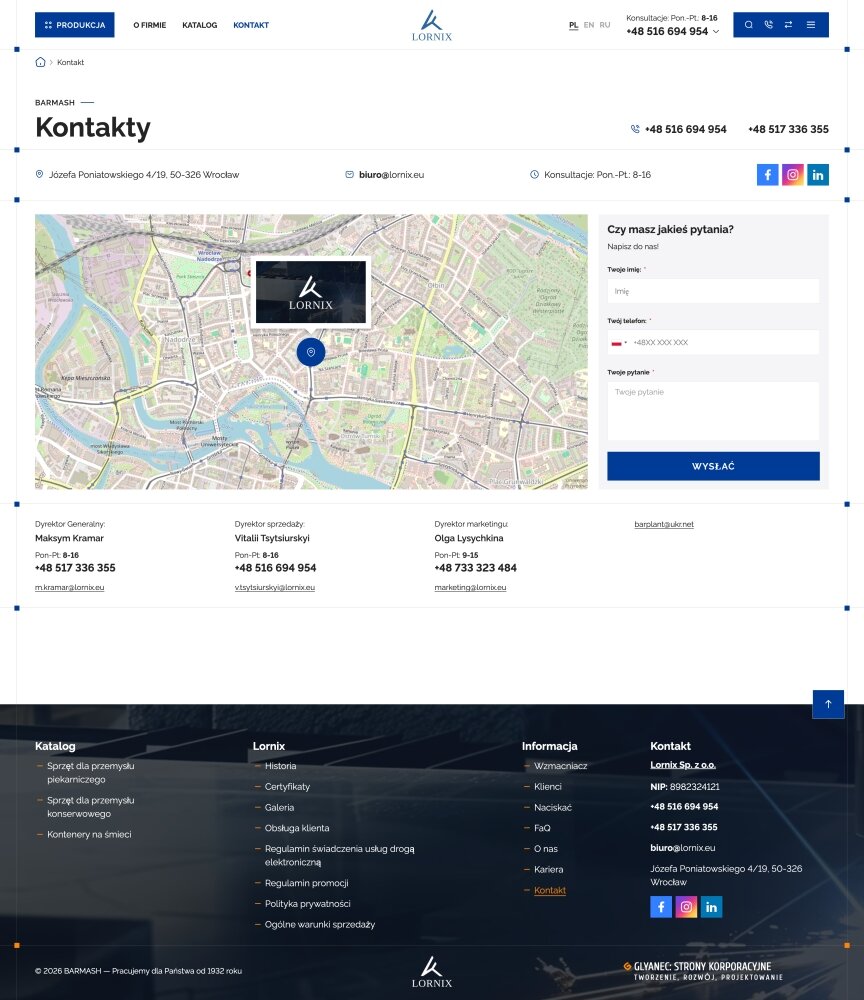Click the blue location pin on the map
Screen dimensions: 864x1000
tap(311, 352)
